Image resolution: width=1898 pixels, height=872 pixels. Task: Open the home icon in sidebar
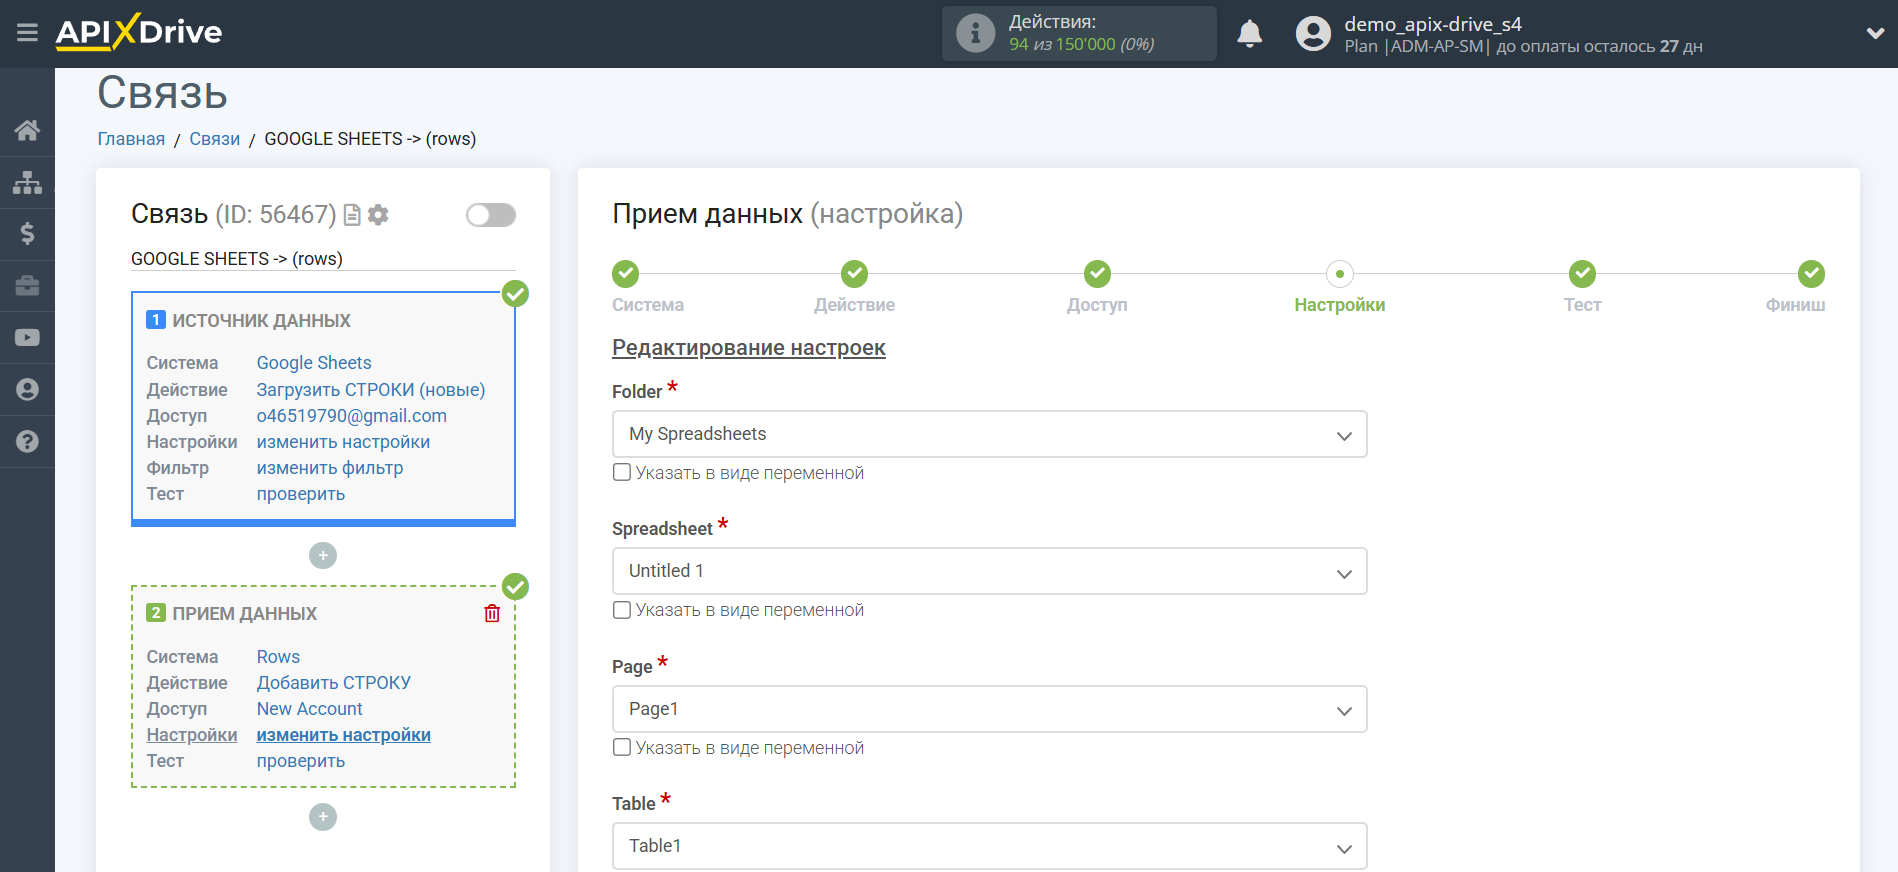(27, 130)
